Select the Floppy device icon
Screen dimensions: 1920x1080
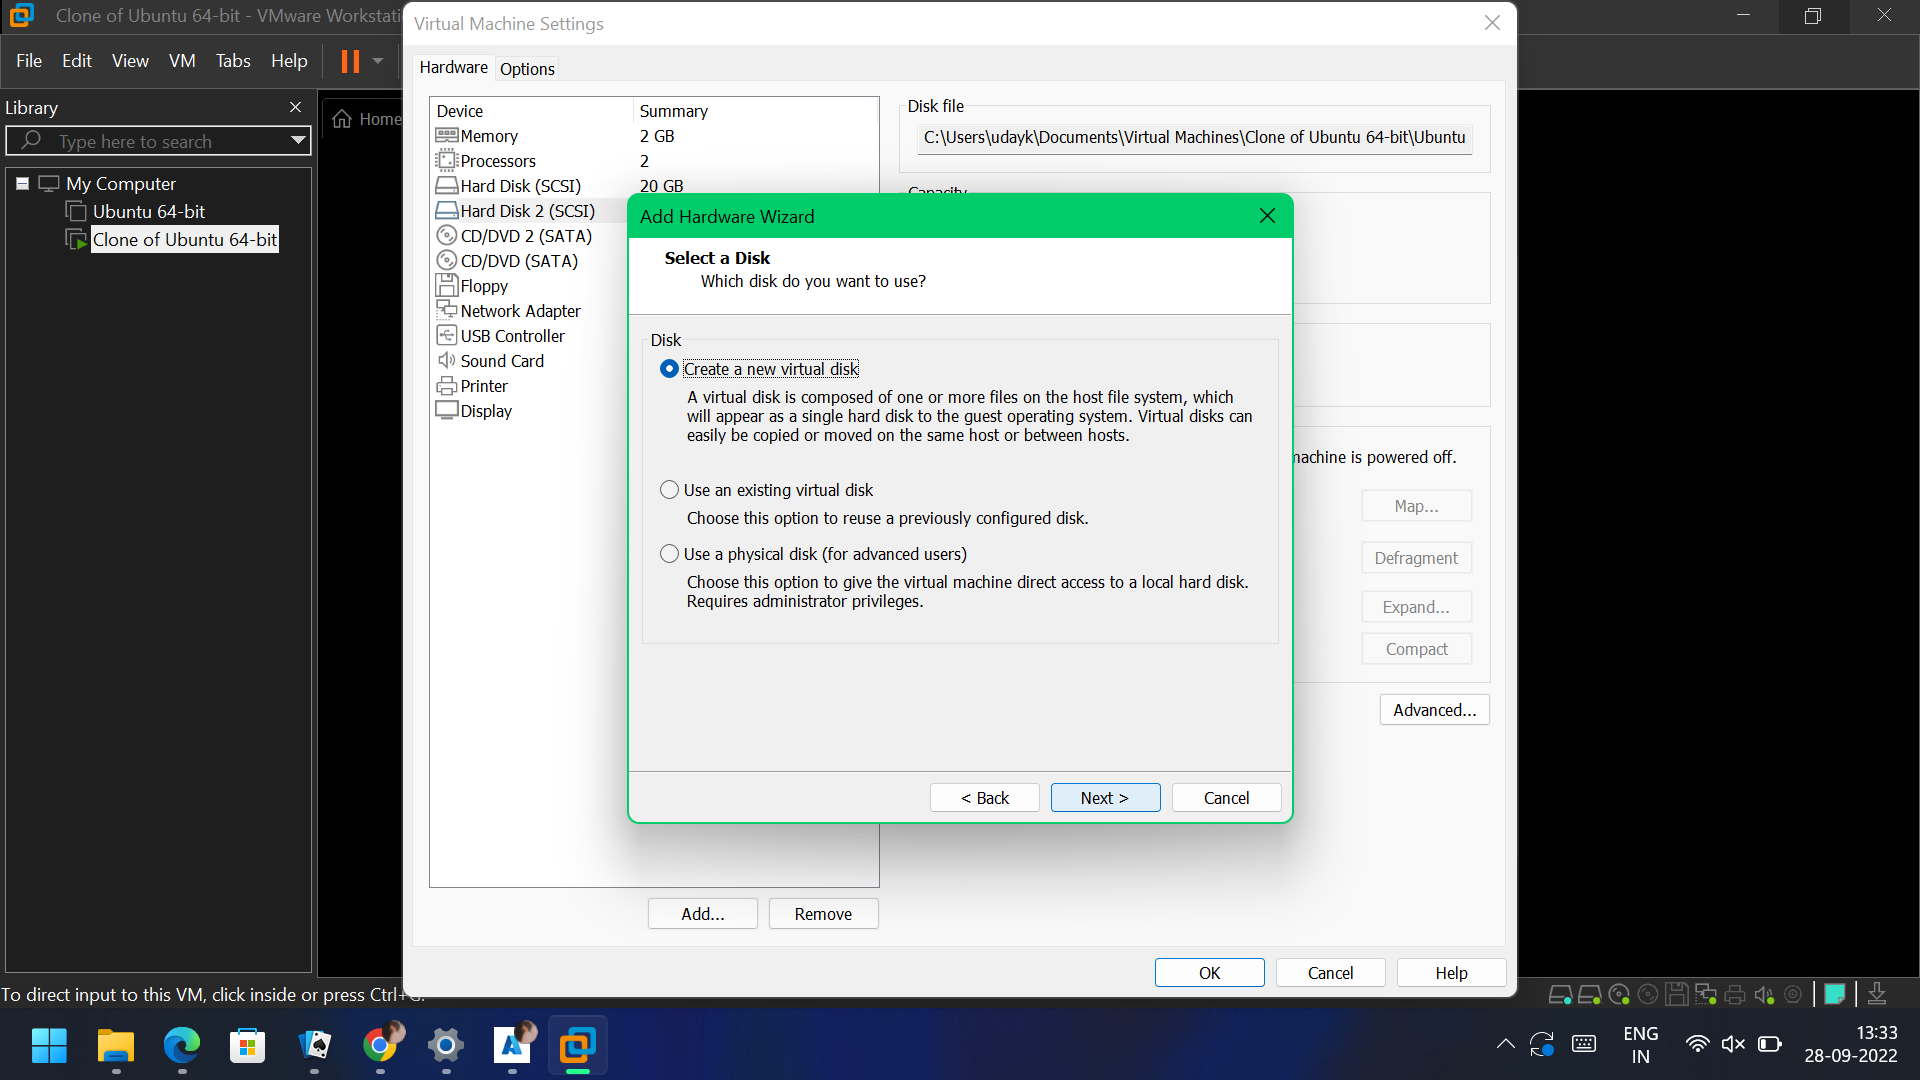[x=446, y=286]
